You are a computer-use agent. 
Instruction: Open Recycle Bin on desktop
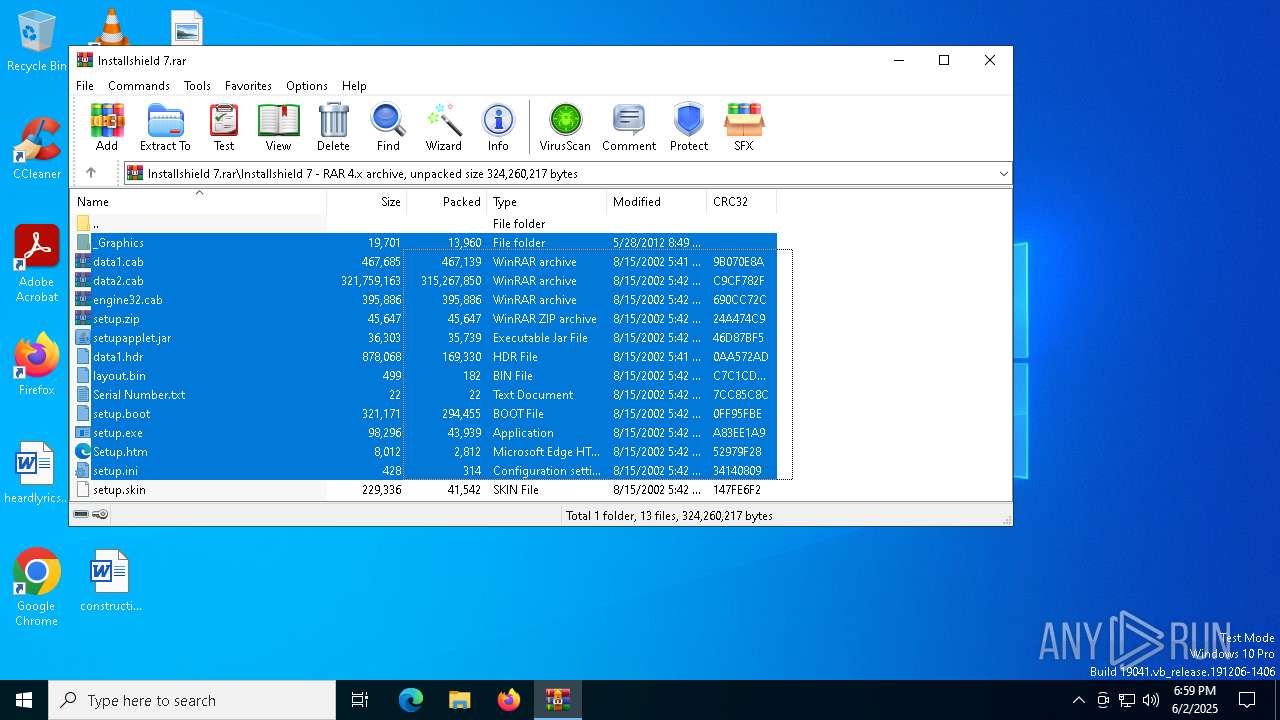point(37,41)
